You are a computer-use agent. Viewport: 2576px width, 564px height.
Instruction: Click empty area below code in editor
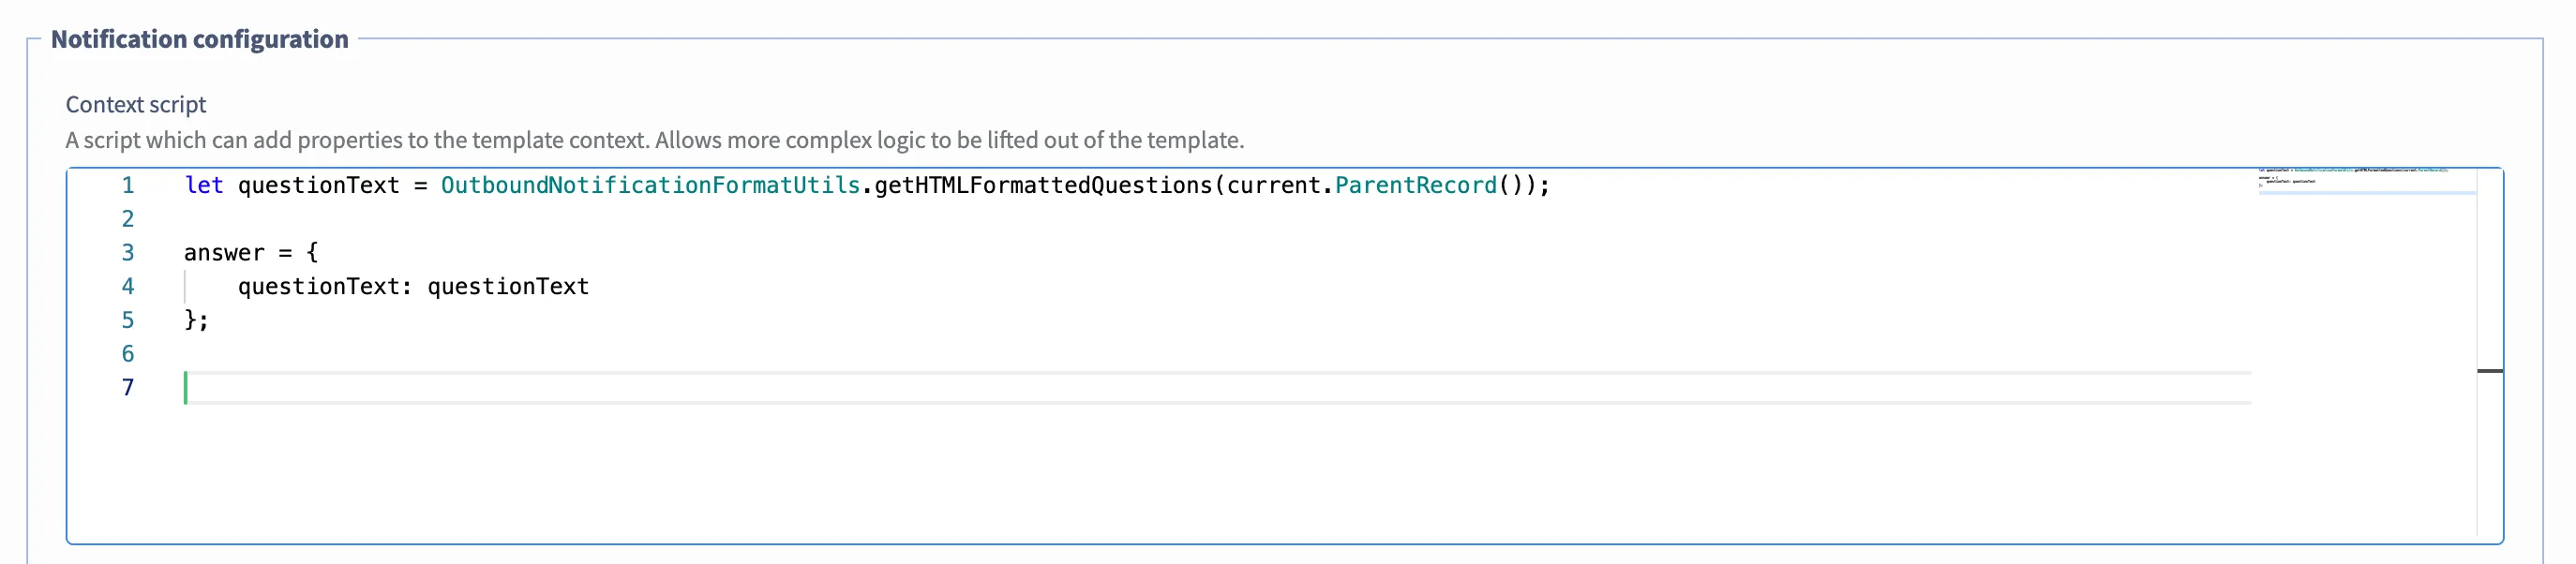[1200, 475]
